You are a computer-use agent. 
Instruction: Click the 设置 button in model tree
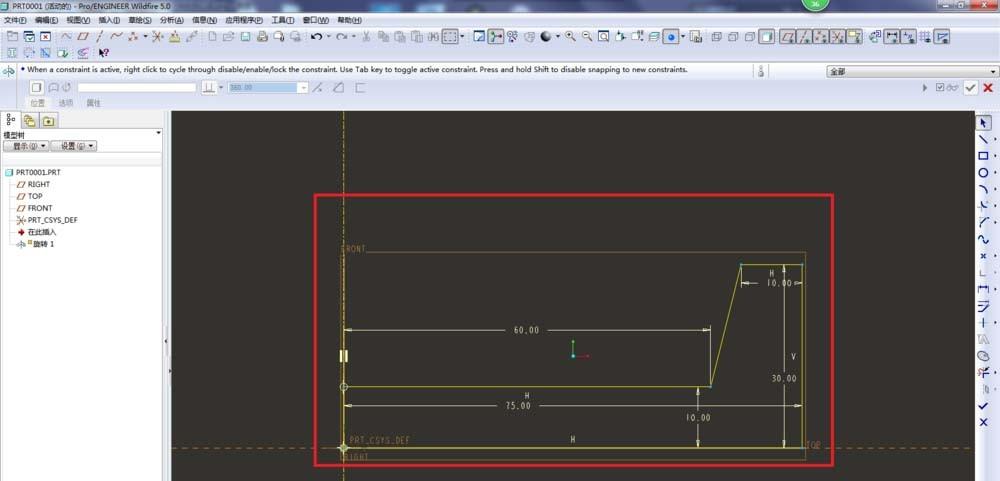pos(73,146)
